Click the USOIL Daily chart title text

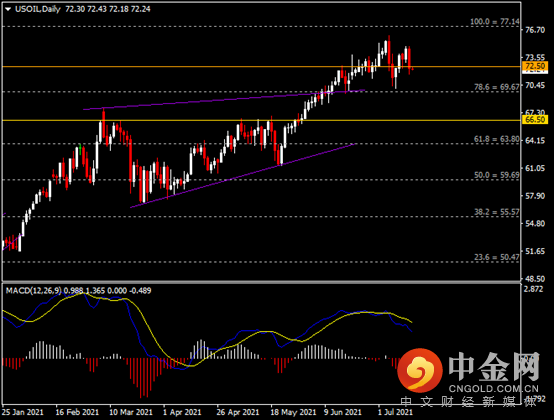pyautogui.click(x=38, y=9)
